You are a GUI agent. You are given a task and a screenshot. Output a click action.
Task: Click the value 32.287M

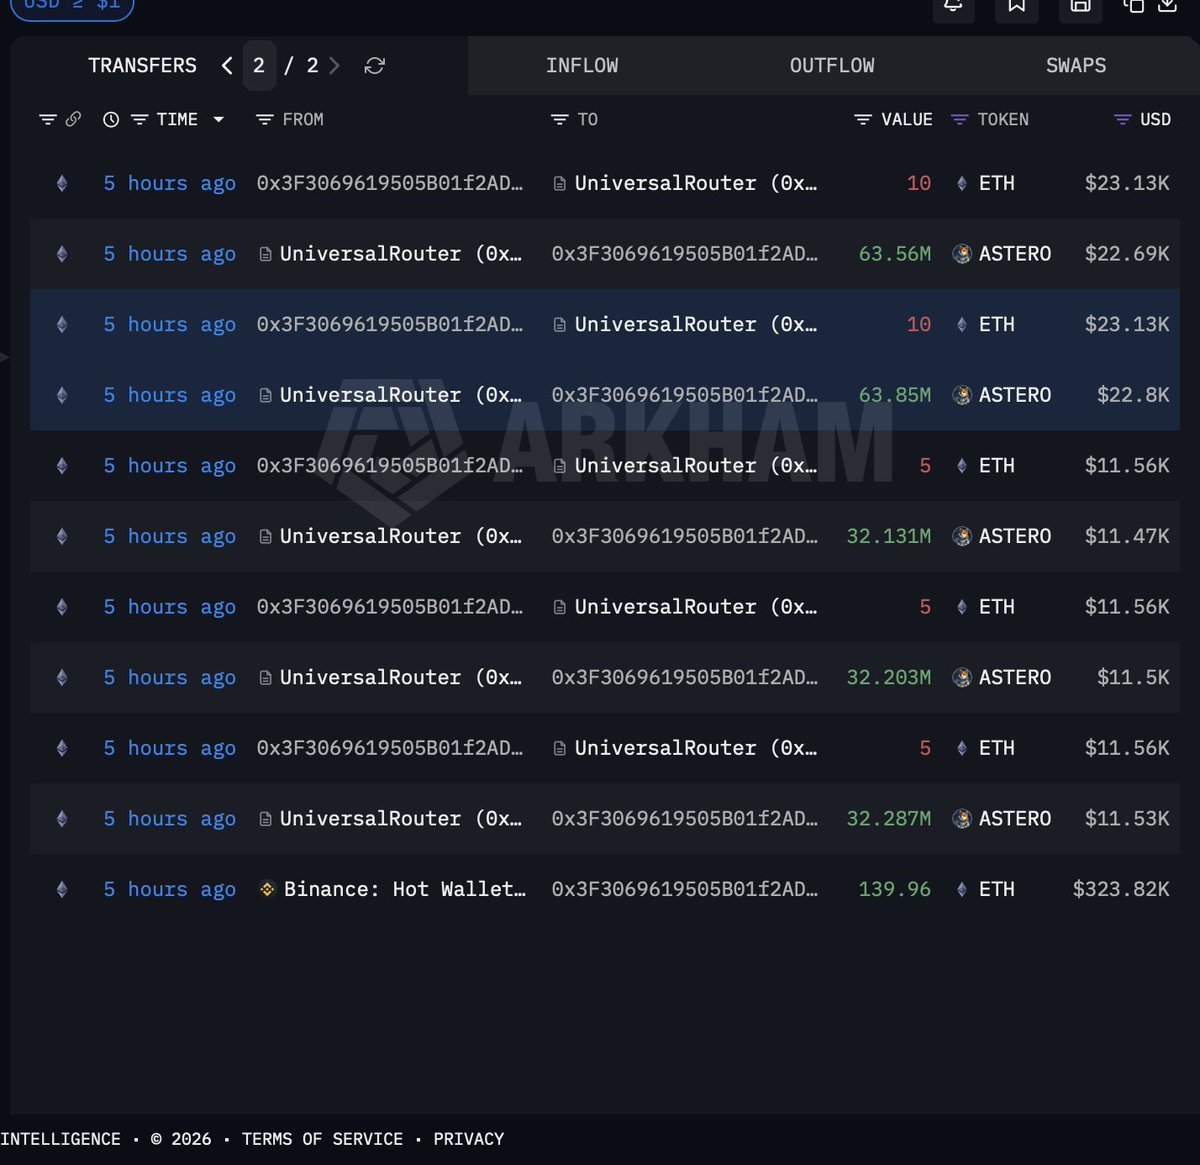(889, 819)
